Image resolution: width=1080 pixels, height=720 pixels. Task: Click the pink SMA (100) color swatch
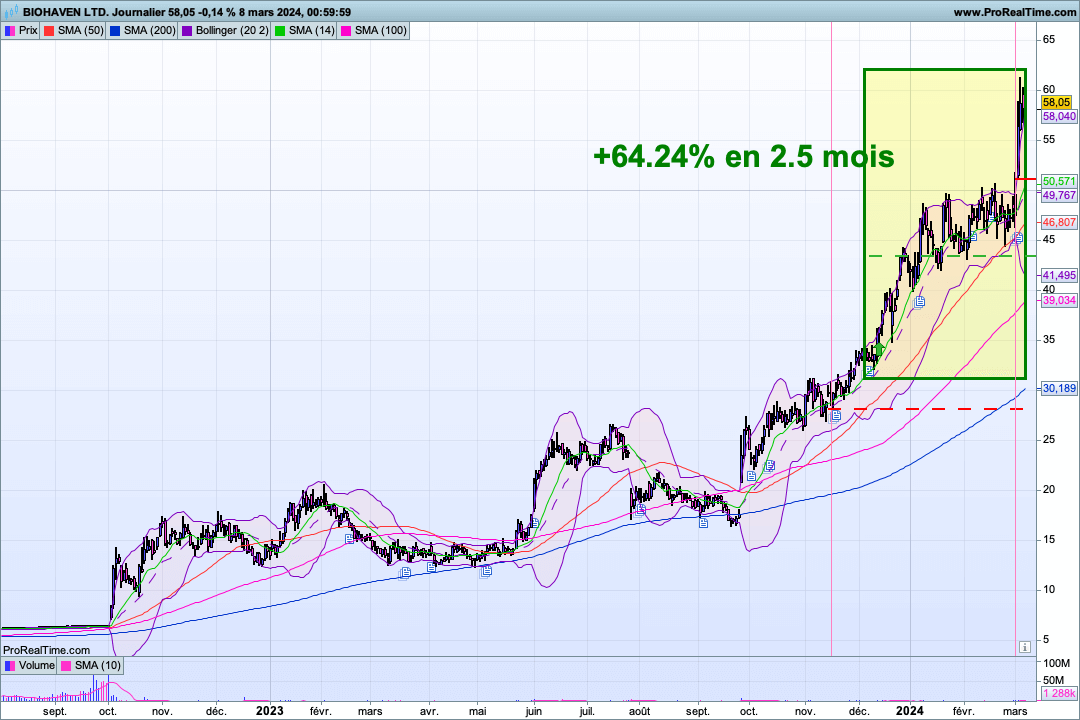346,30
